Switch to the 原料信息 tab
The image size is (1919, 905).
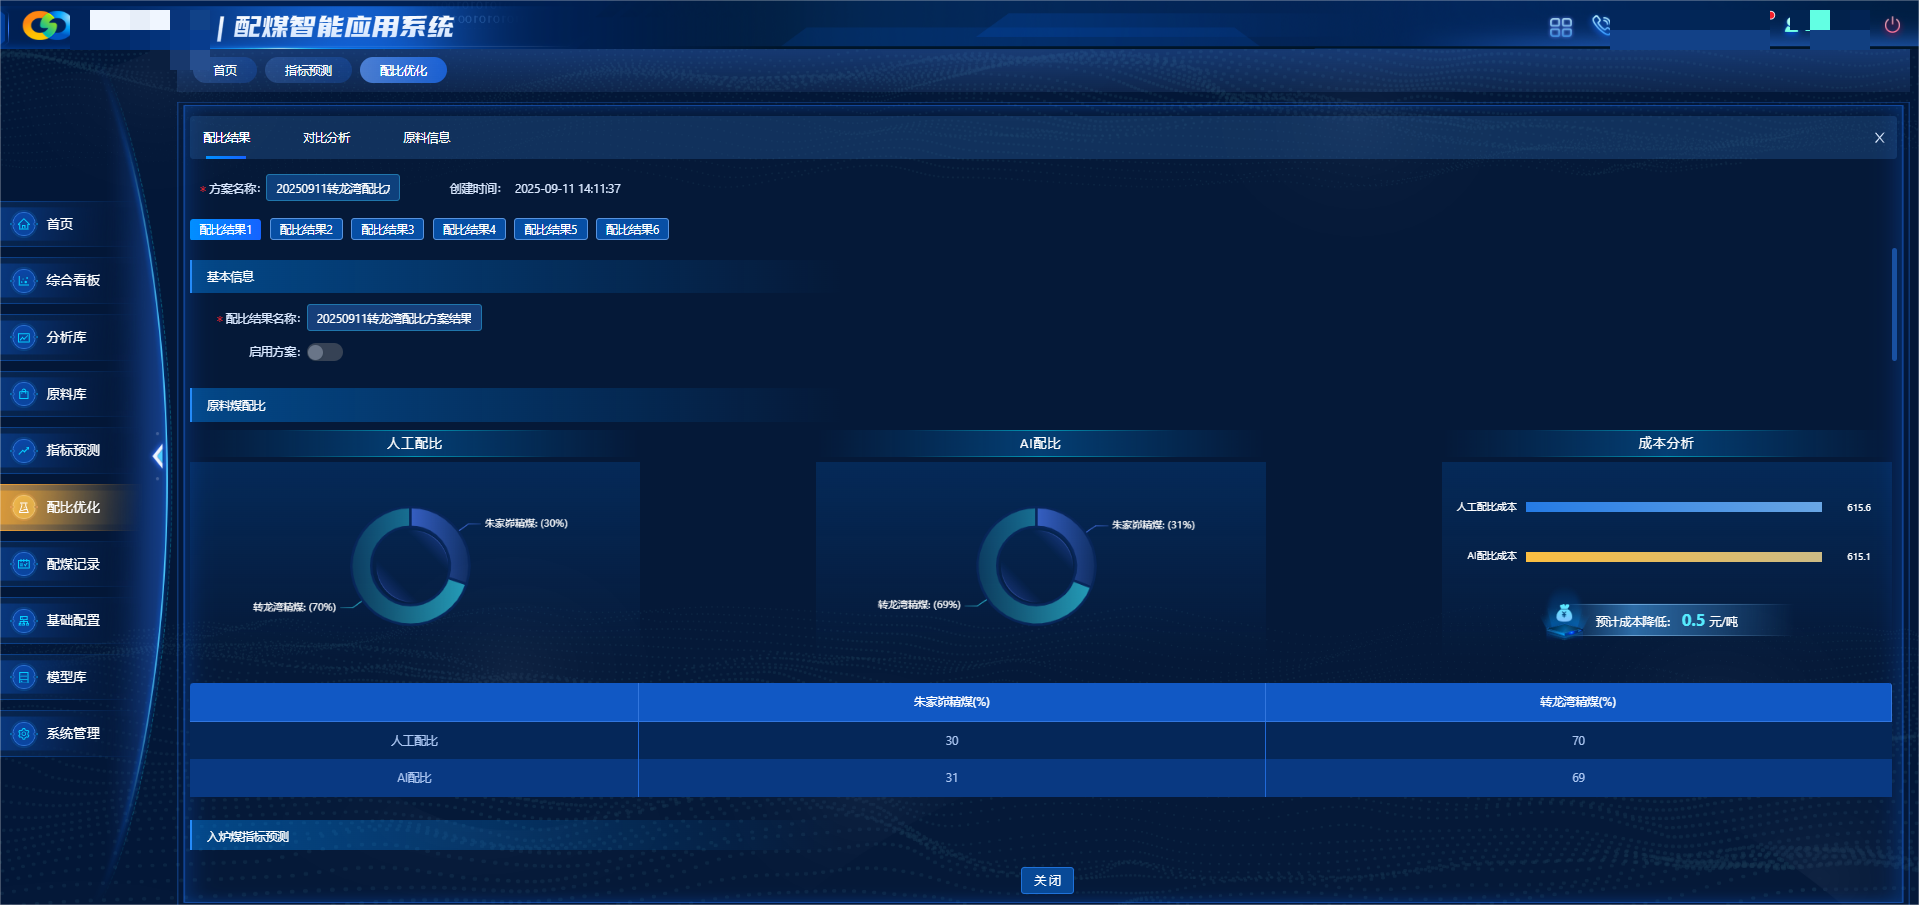pyautogui.click(x=426, y=138)
